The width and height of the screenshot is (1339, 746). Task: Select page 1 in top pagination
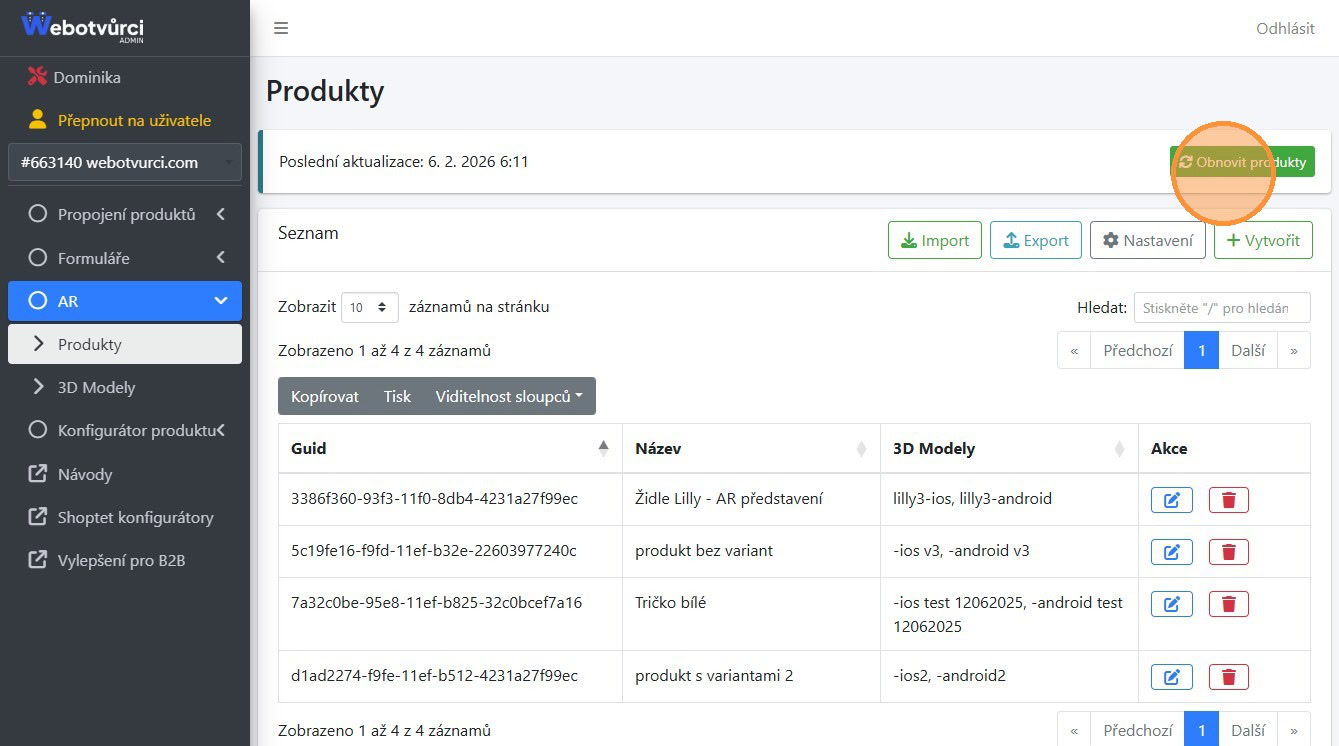pyautogui.click(x=1201, y=350)
